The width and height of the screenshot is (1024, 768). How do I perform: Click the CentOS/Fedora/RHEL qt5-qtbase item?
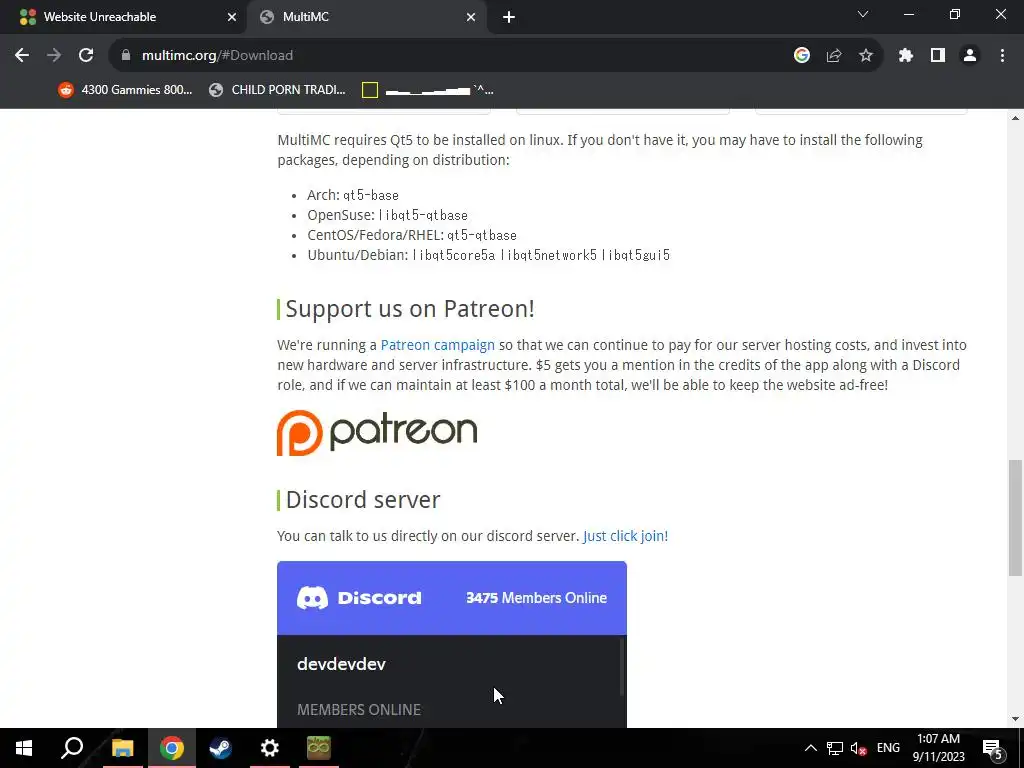tap(412, 235)
